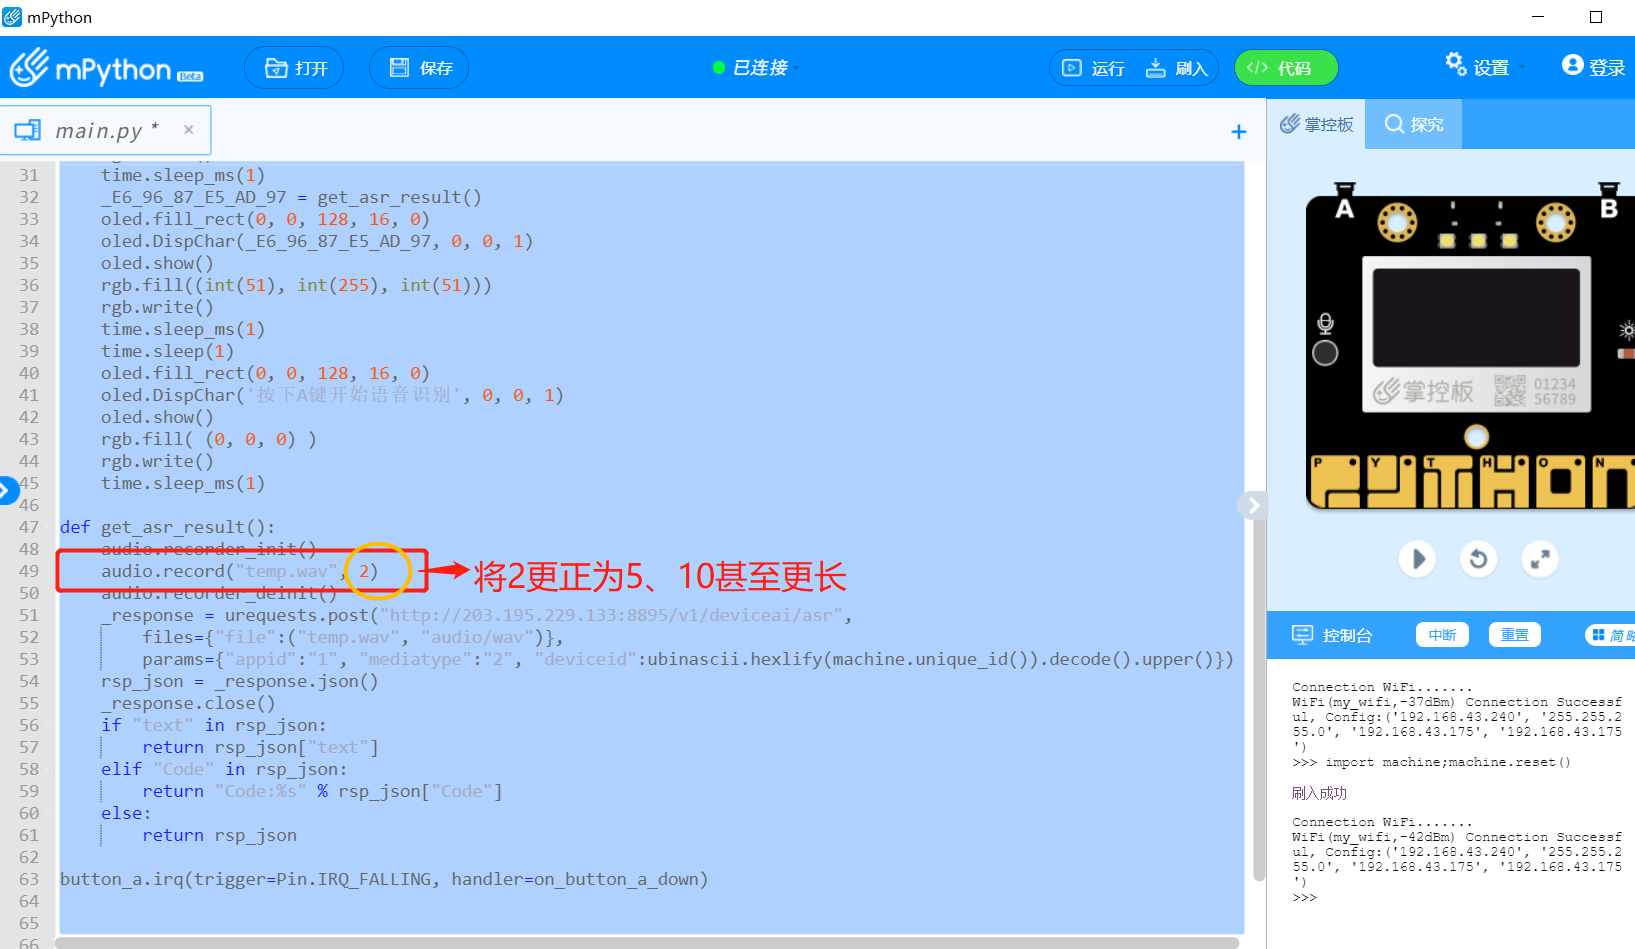Click the rgb.fill( (0, 0, 0) ) line

[208, 439]
